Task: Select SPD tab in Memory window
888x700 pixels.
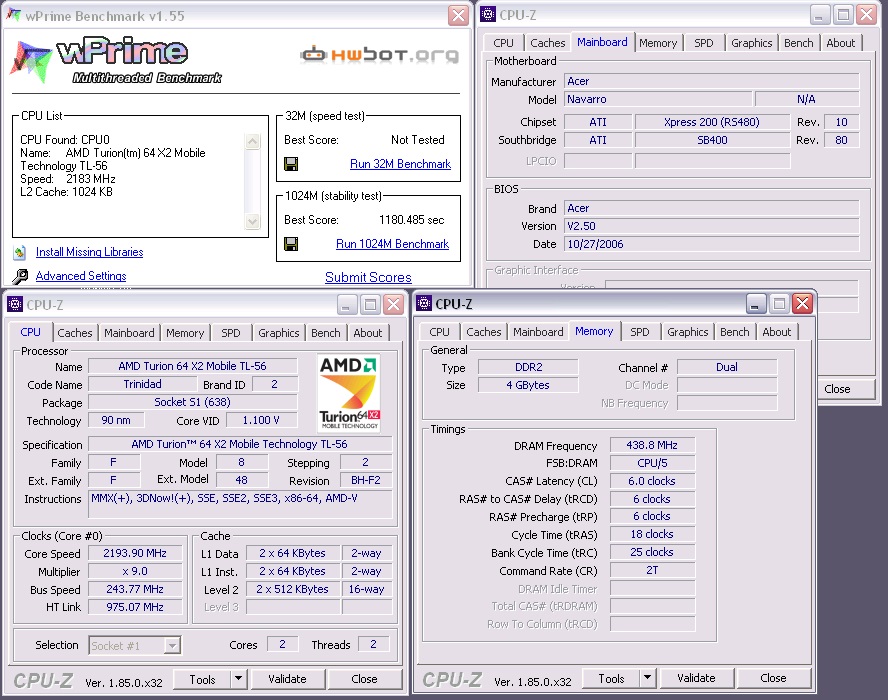Action: tap(640, 332)
